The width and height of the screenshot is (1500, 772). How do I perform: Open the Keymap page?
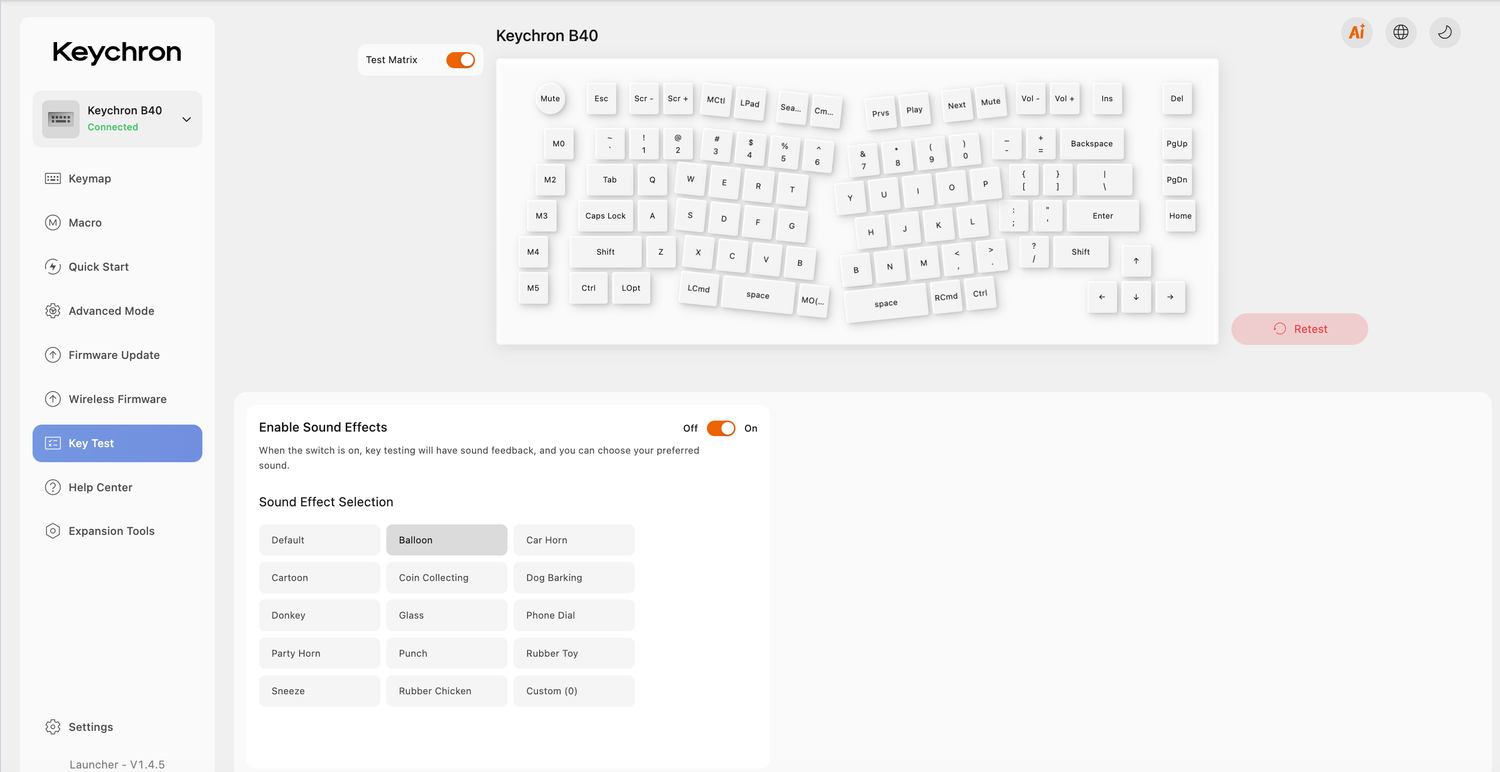tap(117, 179)
